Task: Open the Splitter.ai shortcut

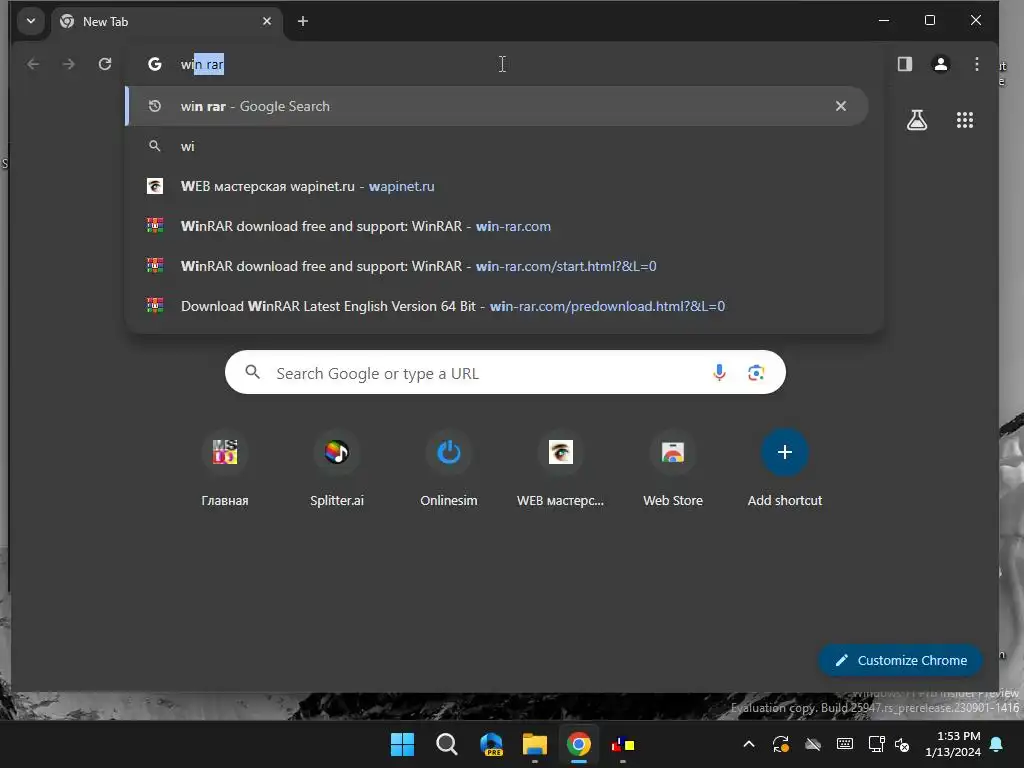Action: pos(336,469)
